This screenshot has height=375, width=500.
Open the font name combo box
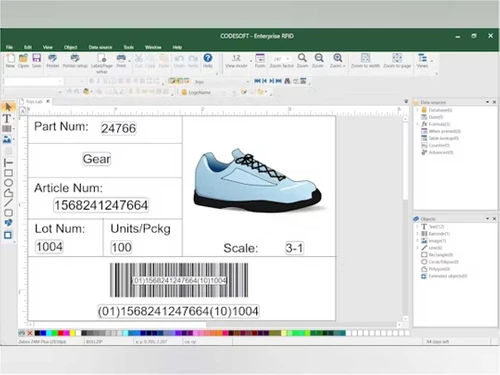[x=33, y=81]
